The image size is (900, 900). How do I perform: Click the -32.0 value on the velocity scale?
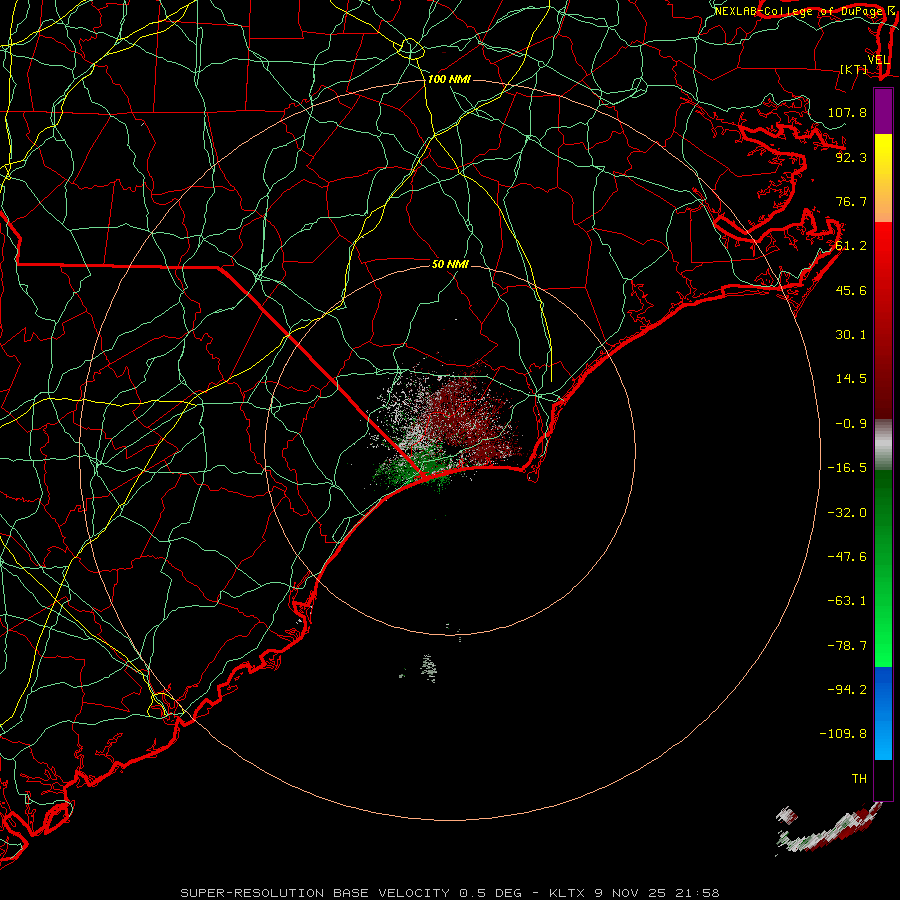(x=847, y=513)
